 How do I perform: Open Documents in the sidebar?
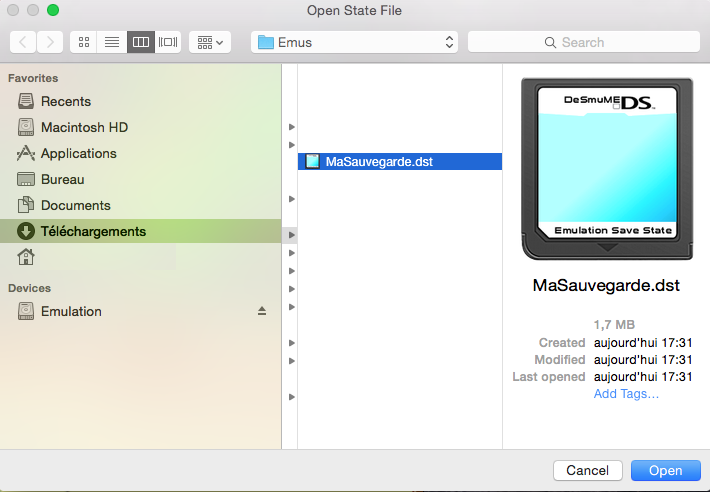point(140,205)
